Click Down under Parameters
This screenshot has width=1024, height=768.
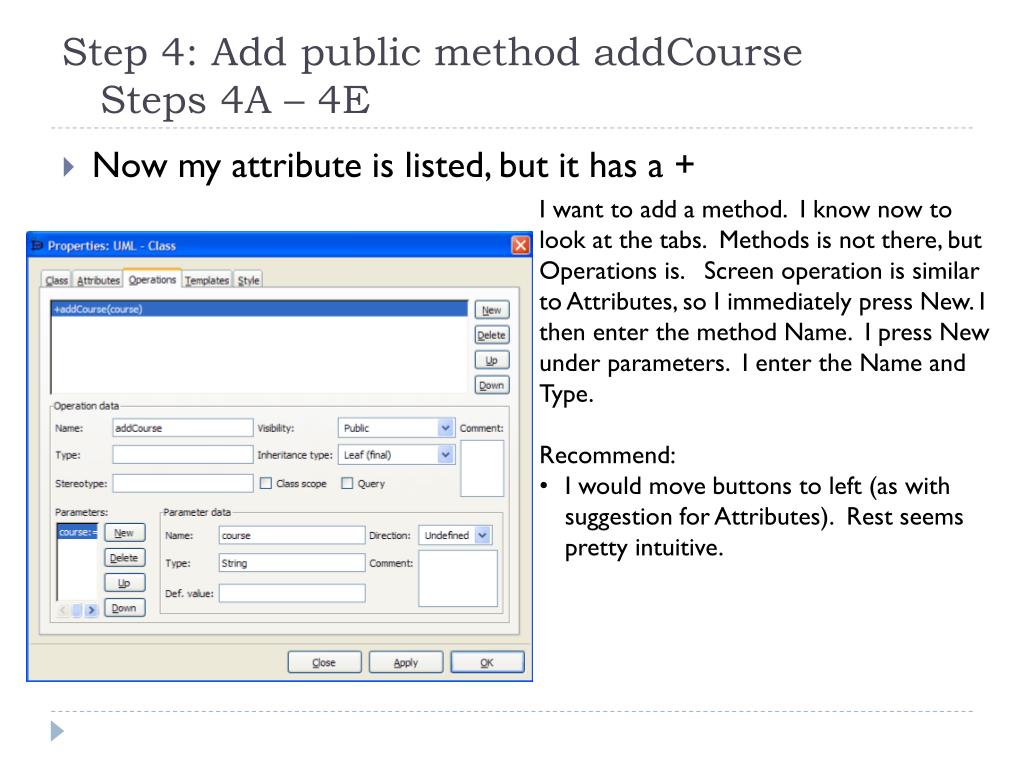[x=124, y=608]
